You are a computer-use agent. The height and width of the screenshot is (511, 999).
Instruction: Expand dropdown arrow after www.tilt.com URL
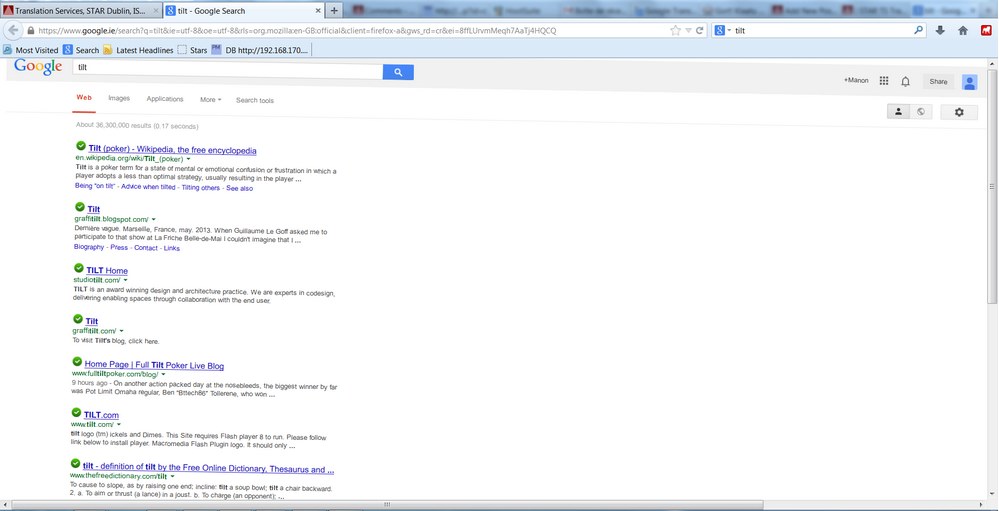(119, 424)
